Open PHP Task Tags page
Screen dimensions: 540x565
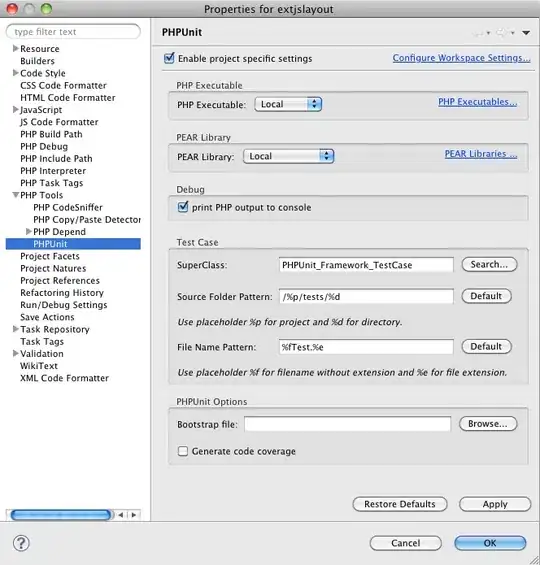tap(52, 183)
